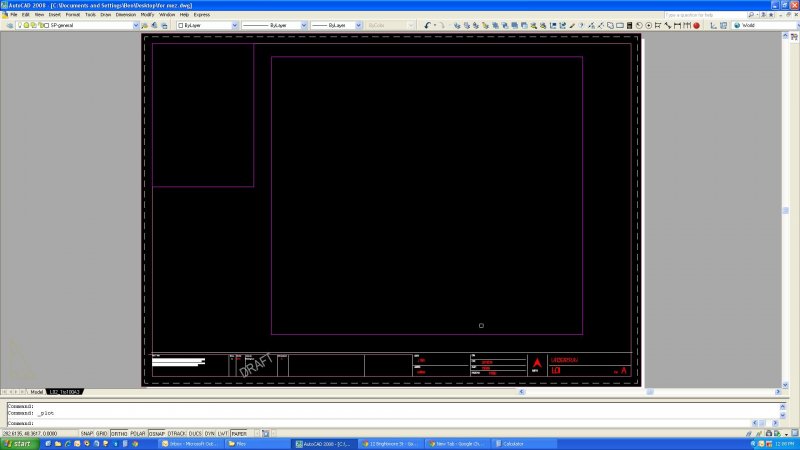Open the Draw menu

tap(106, 15)
